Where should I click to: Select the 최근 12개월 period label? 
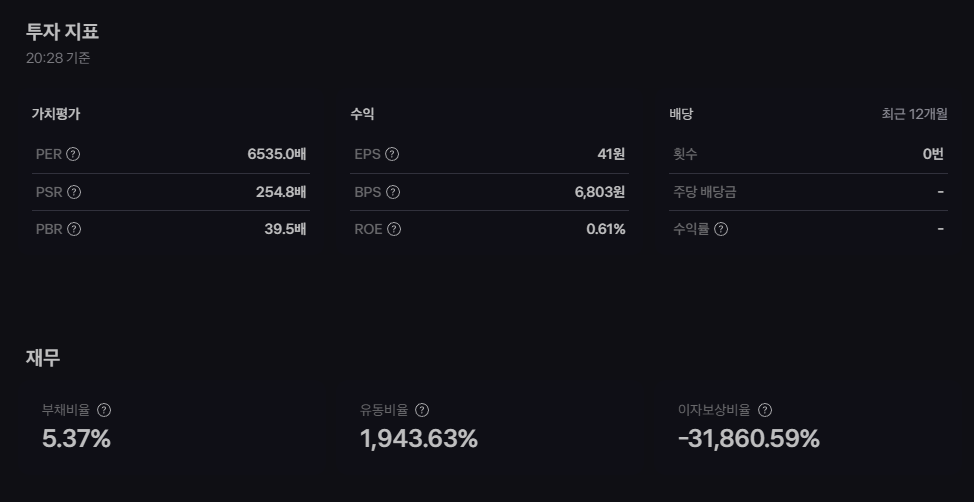pyautogui.click(x=914, y=114)
